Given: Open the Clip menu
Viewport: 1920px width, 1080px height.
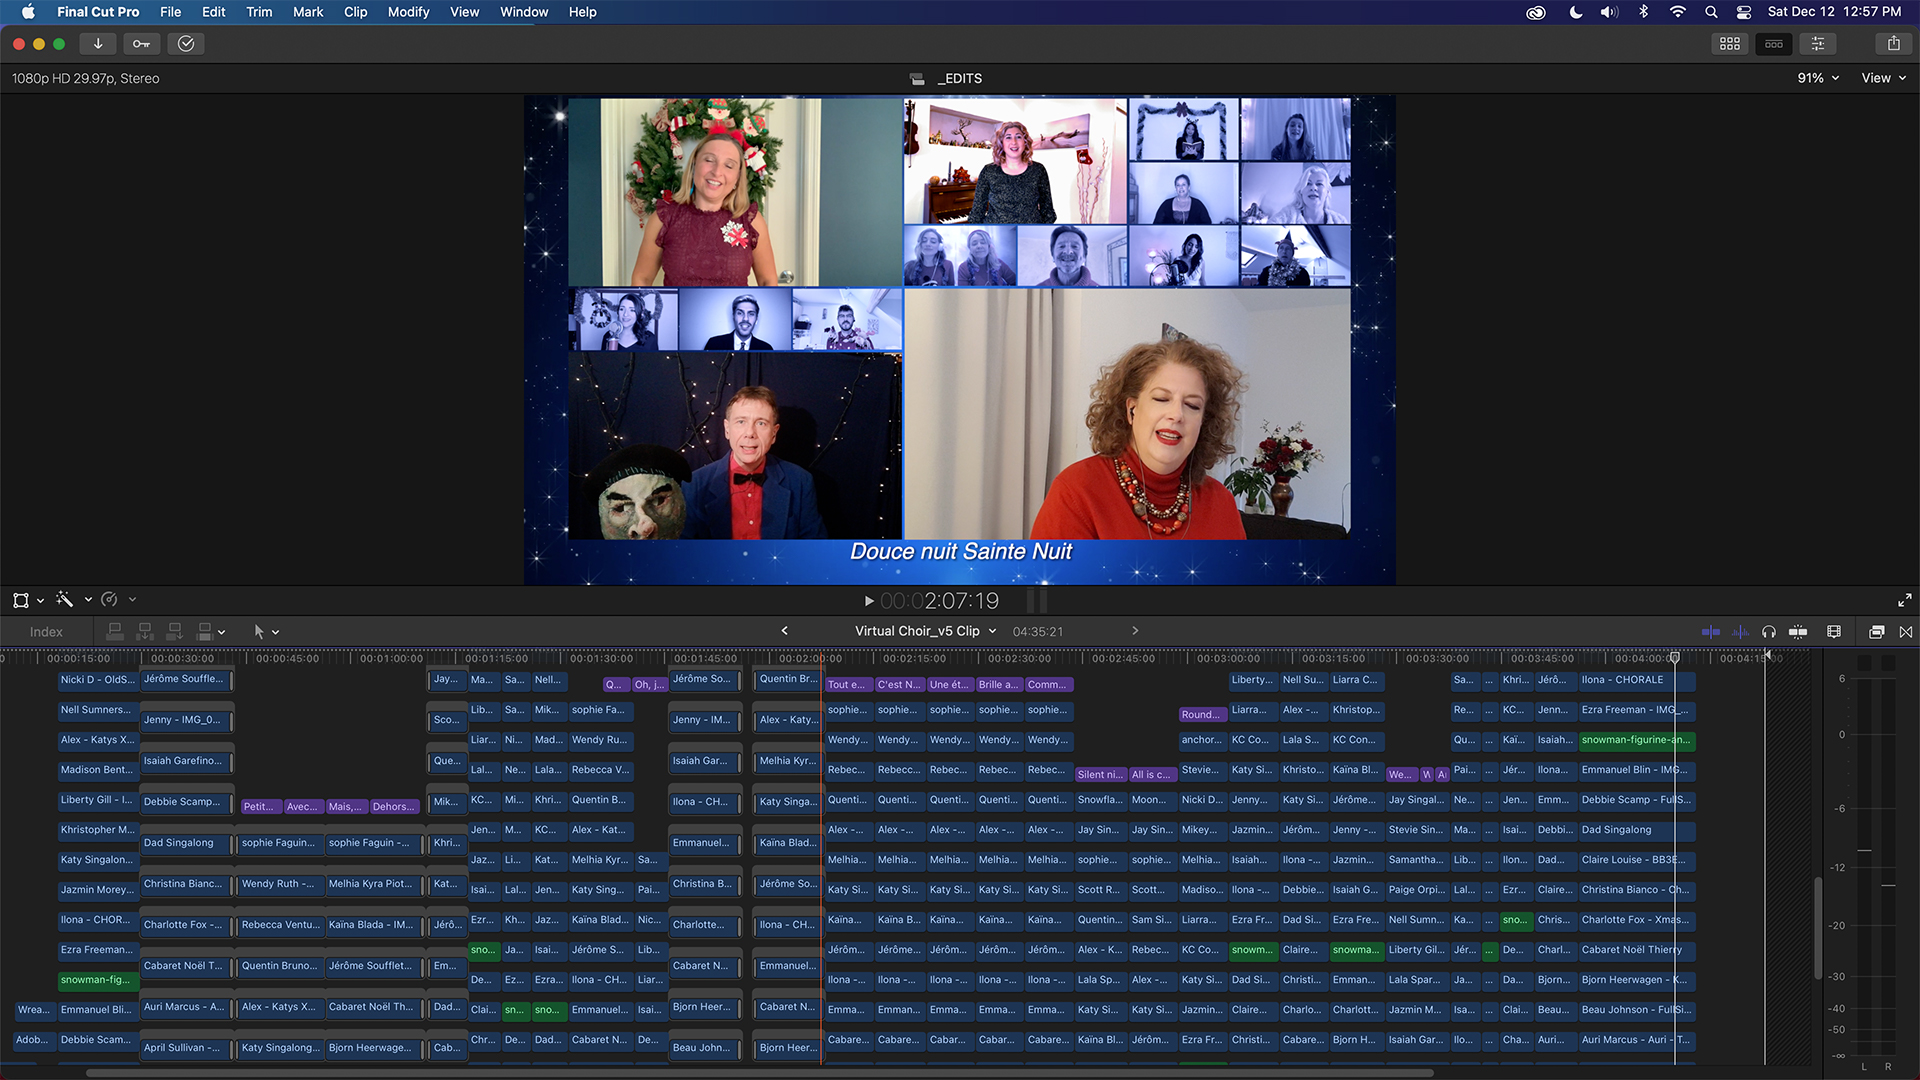Looking at the screenshot, I should click(x=355, y=12).
